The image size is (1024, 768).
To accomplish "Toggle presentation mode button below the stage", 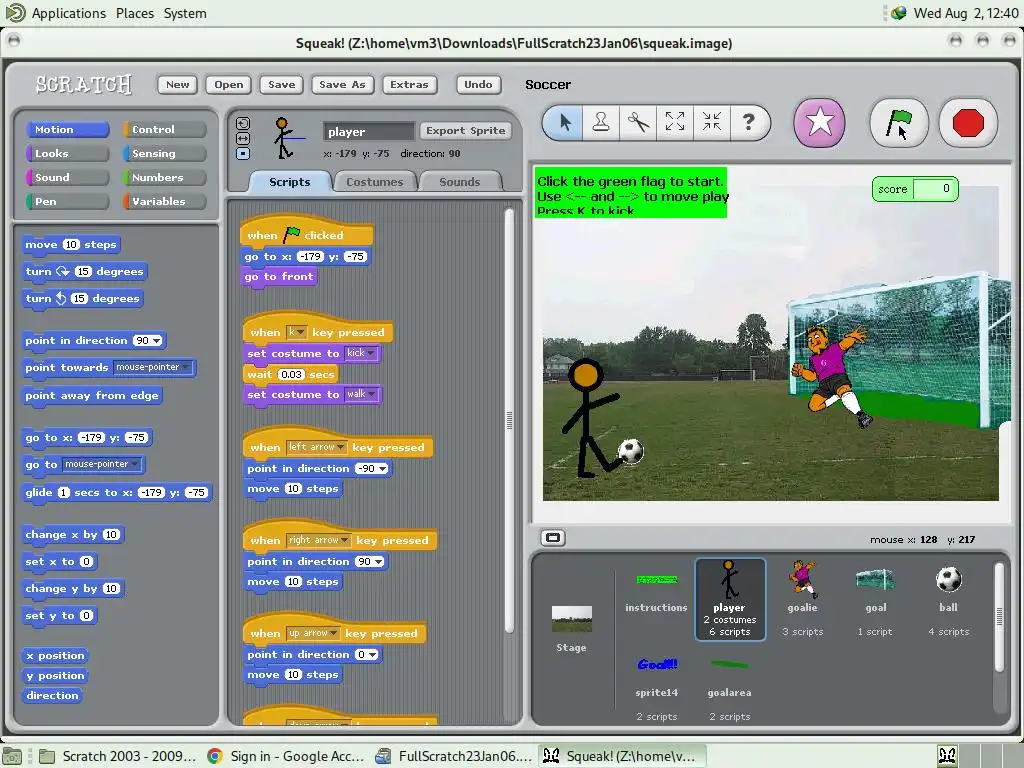I will click(552, 538).
